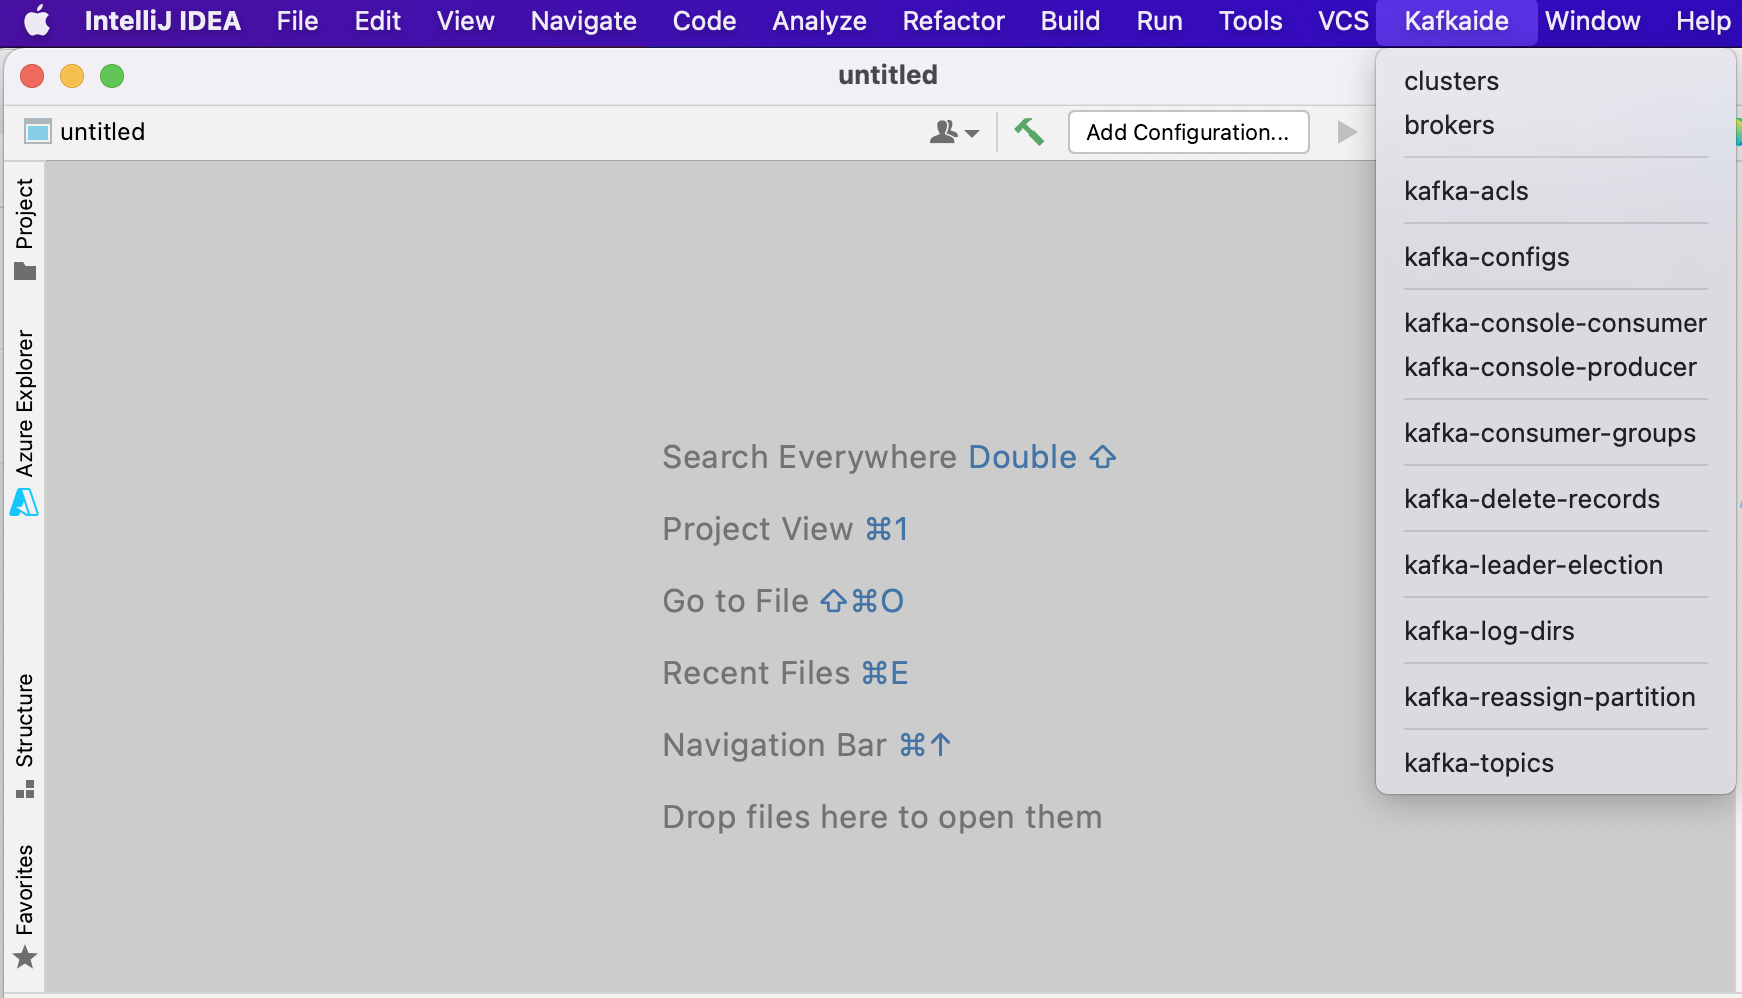The height and width of the screenshot is (998, 1742).
Task: Select kafka-configs menu entry
Action: click(1555, 257)
